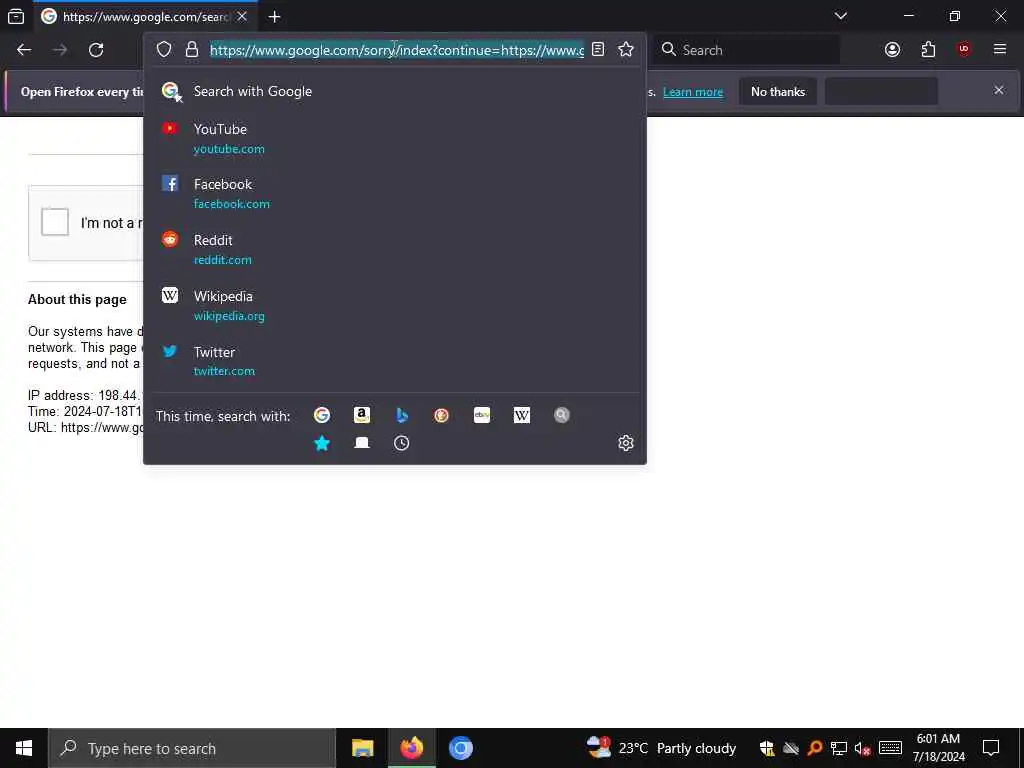This screenshot has height=768, width=1024.
Task: Open Firefox View in the tab bar
Action: [x=16, y=16]
